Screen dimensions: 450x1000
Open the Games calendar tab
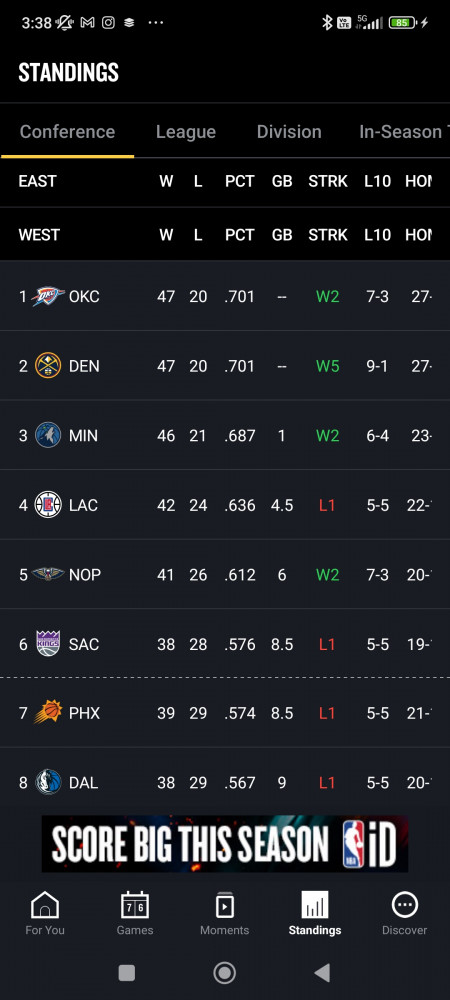[134, 913]
